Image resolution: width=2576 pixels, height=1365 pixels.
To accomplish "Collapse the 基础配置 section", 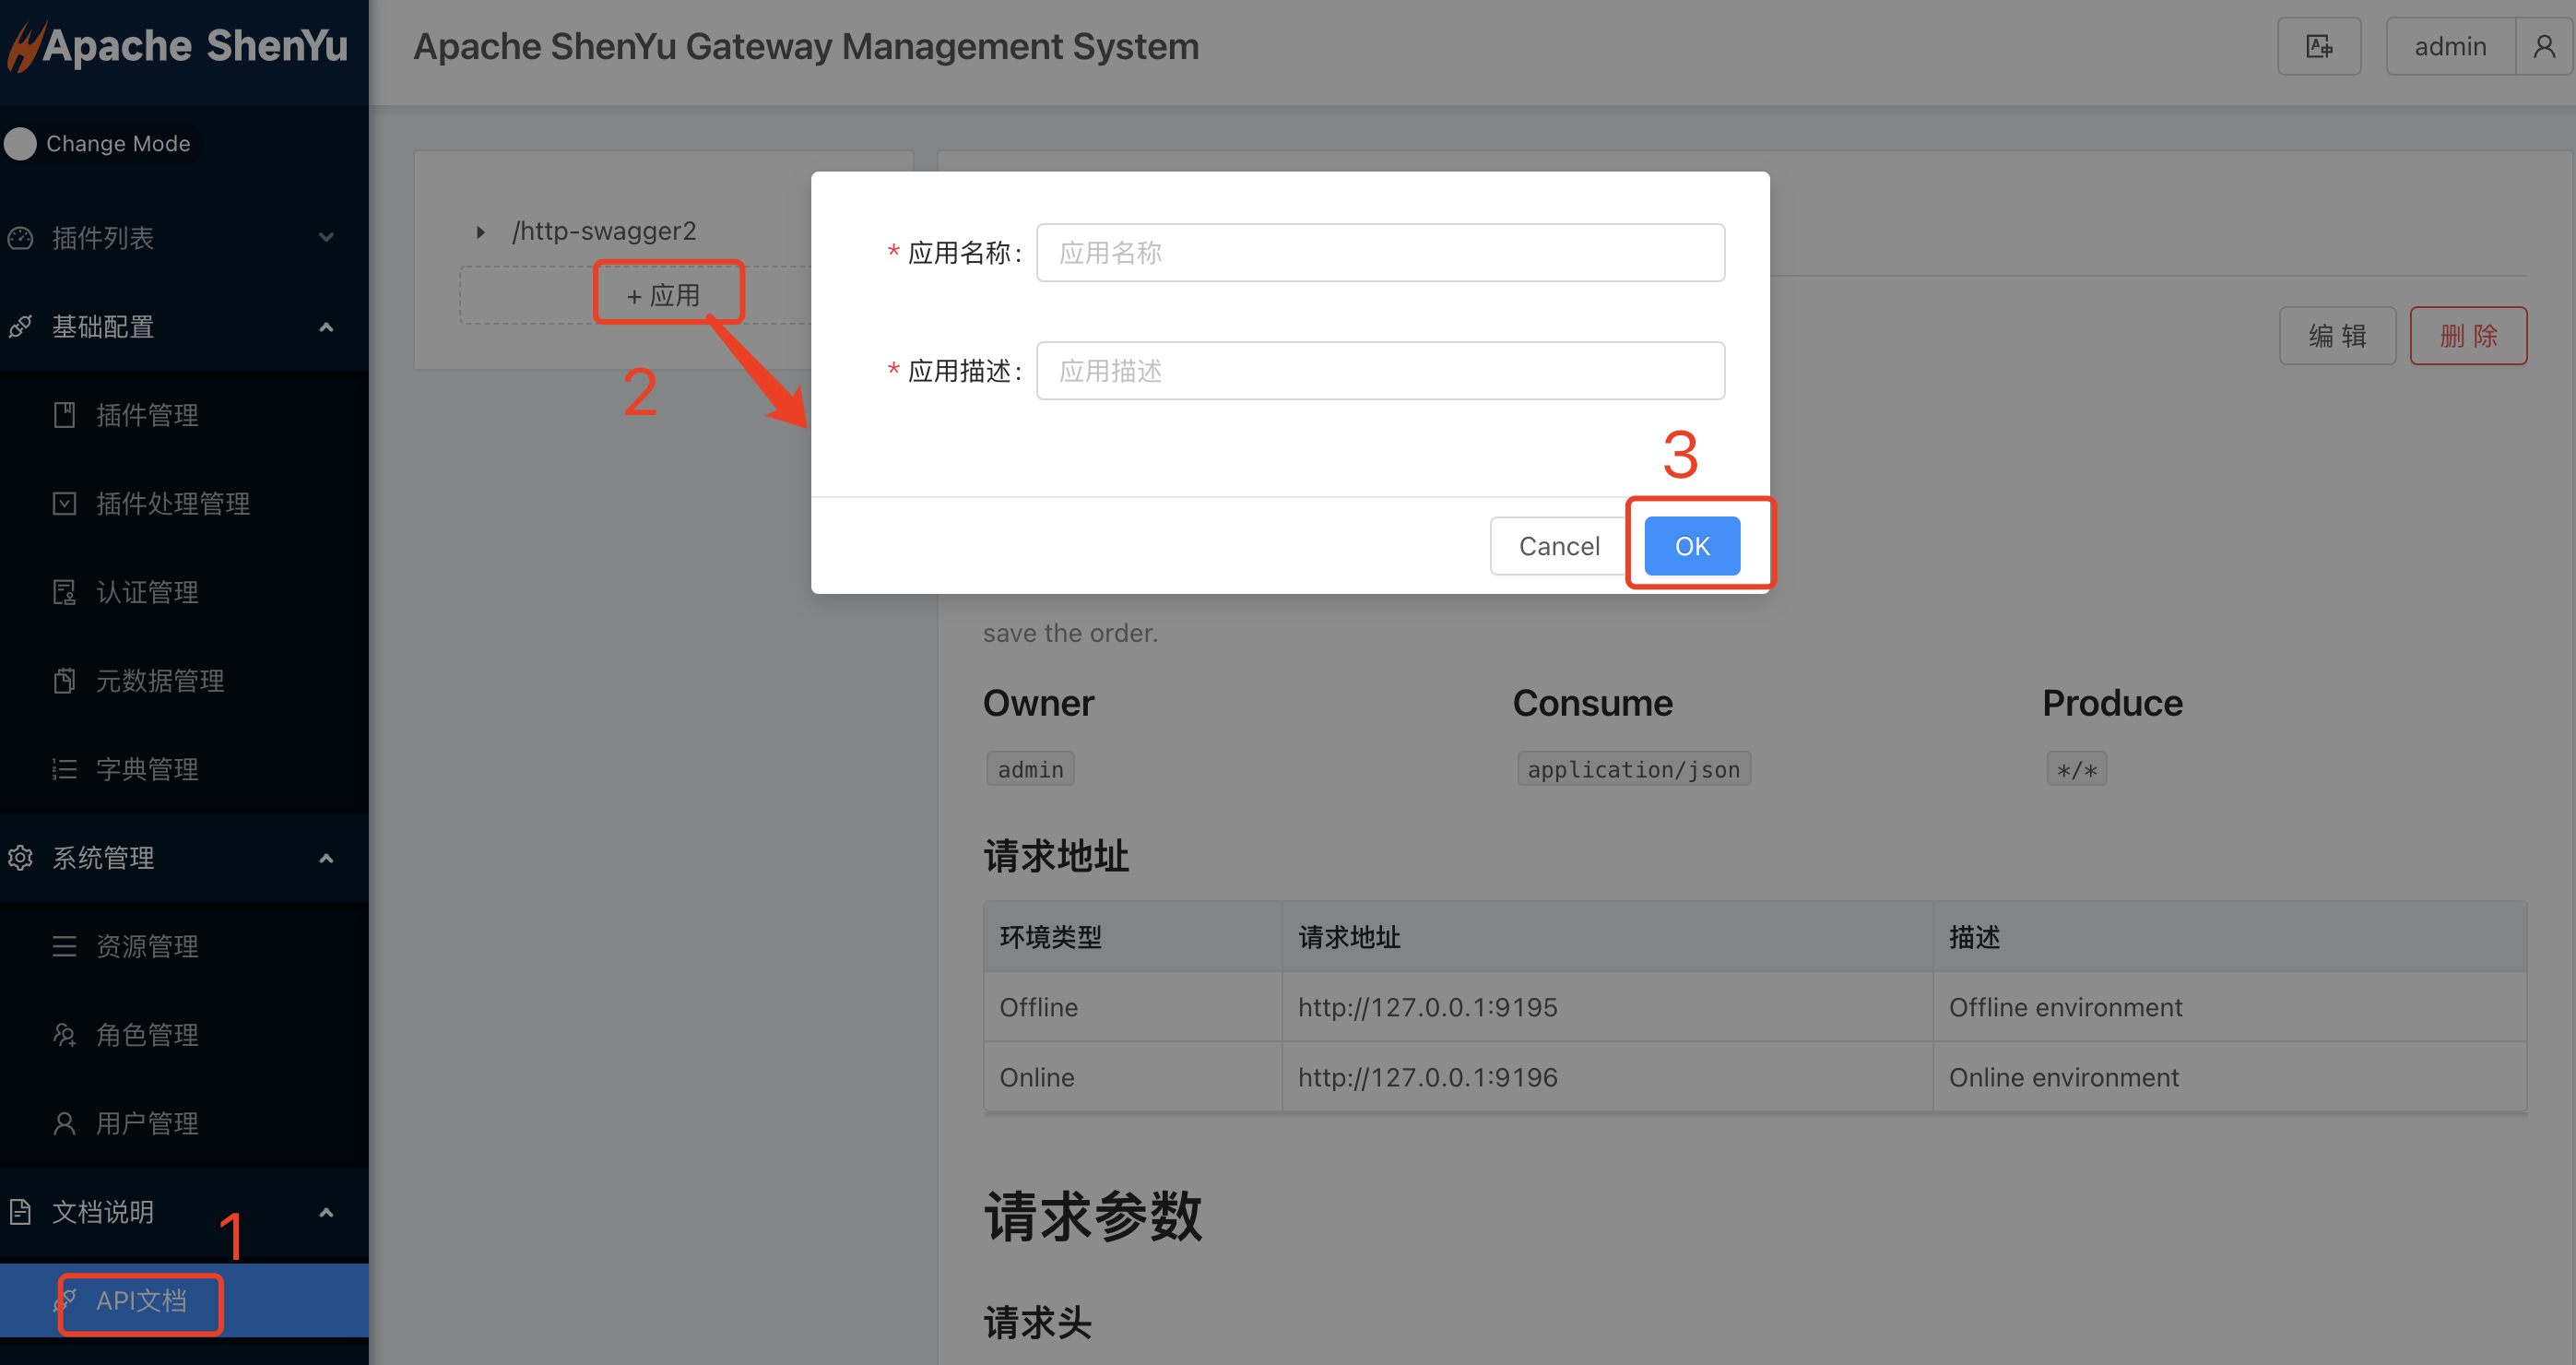I will coord(326,327).
